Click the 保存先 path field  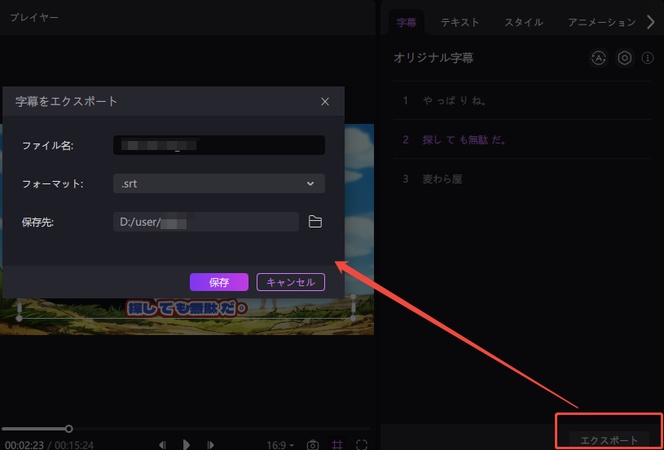tap(206, 222)
